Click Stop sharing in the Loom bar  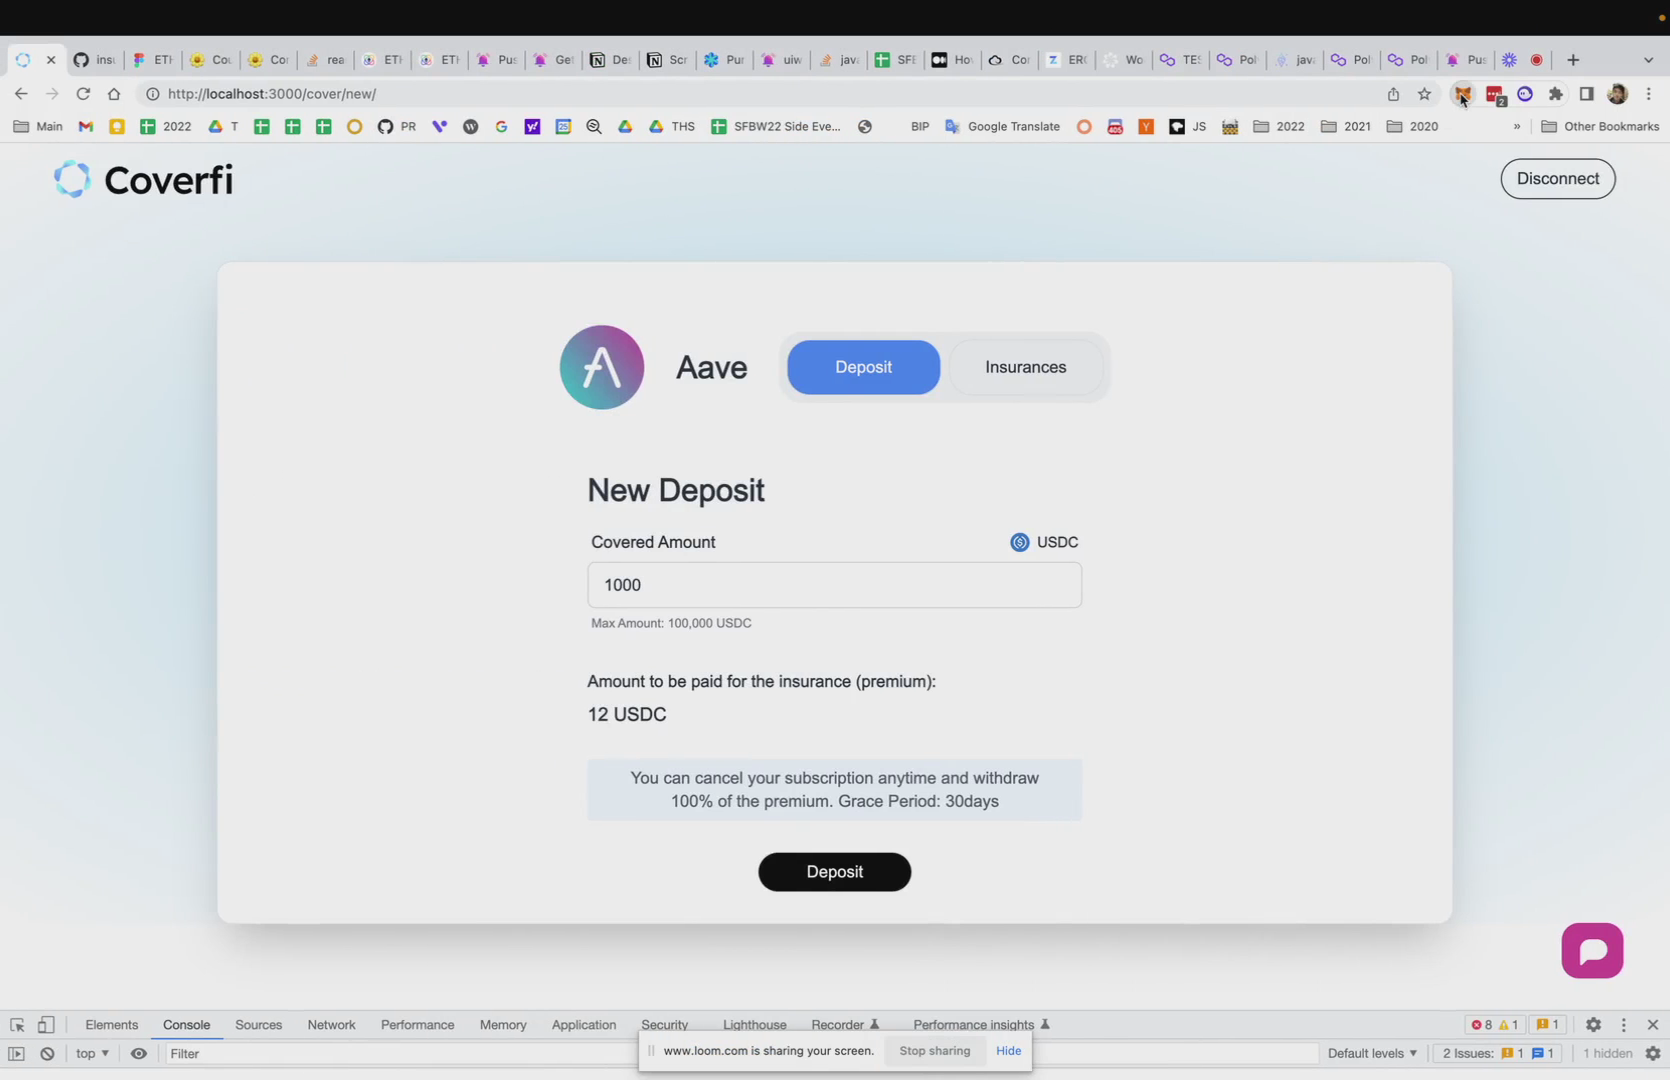point(934,1051)
